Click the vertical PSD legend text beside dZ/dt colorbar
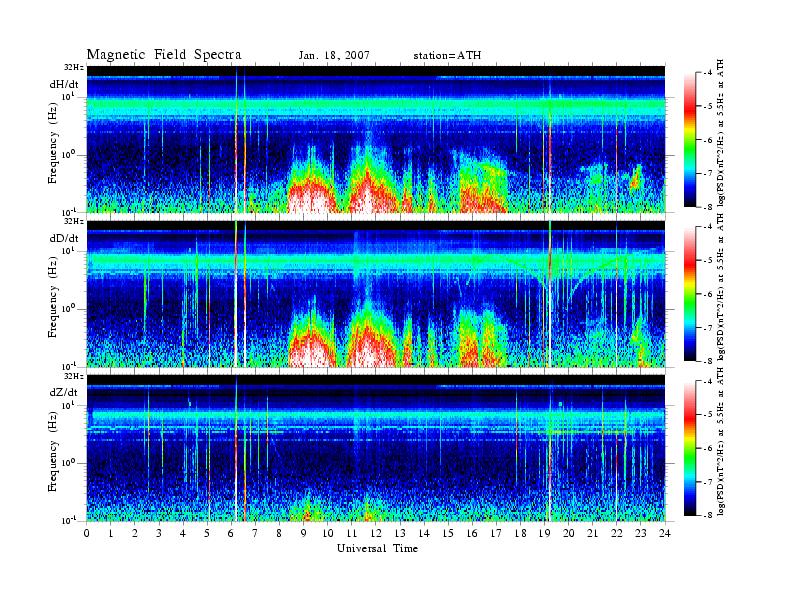 pyautogui.click(x=721, y=441)
